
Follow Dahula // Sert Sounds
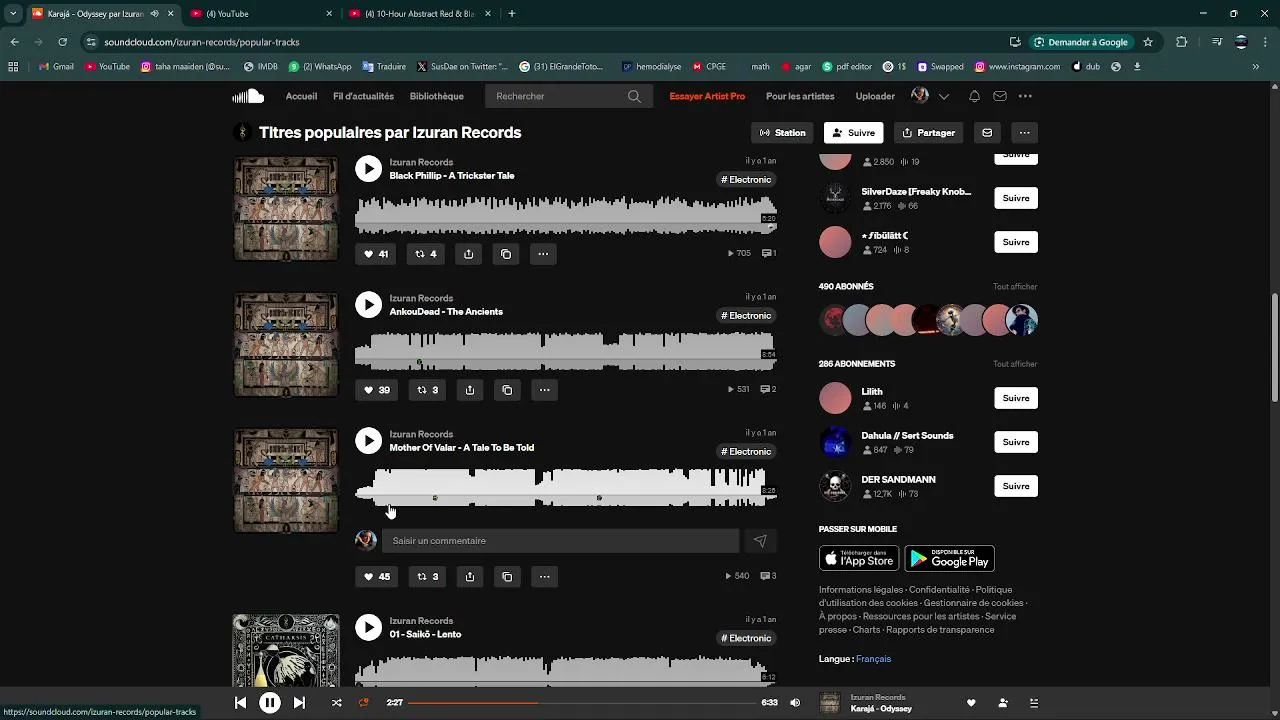(1016, 442)
